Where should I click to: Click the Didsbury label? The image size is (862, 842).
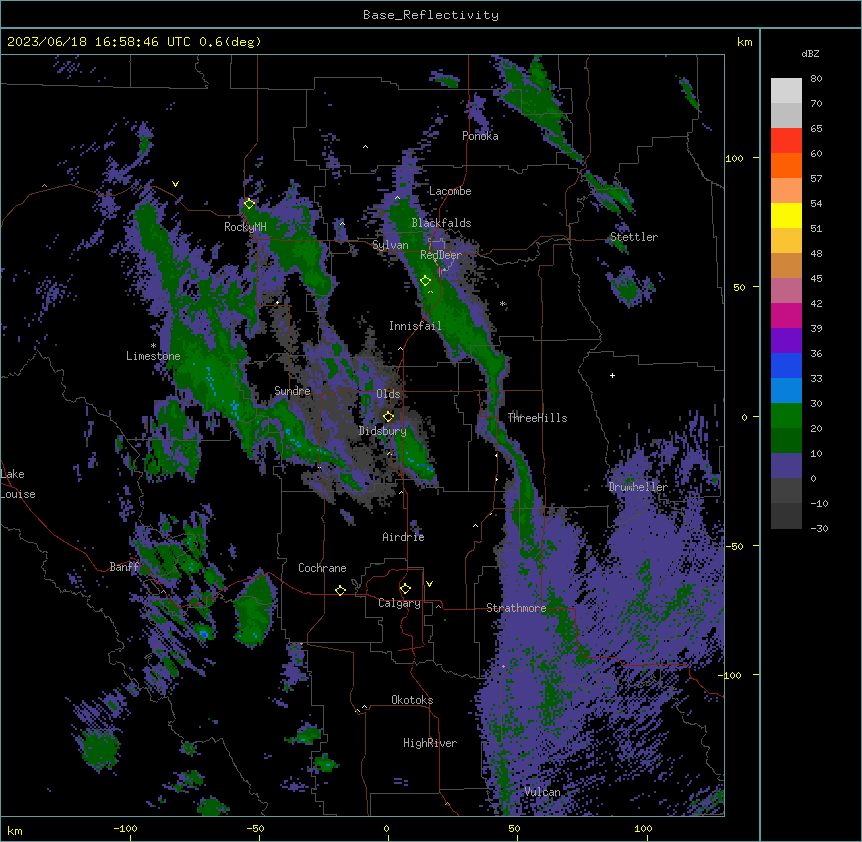pos(383,431)
